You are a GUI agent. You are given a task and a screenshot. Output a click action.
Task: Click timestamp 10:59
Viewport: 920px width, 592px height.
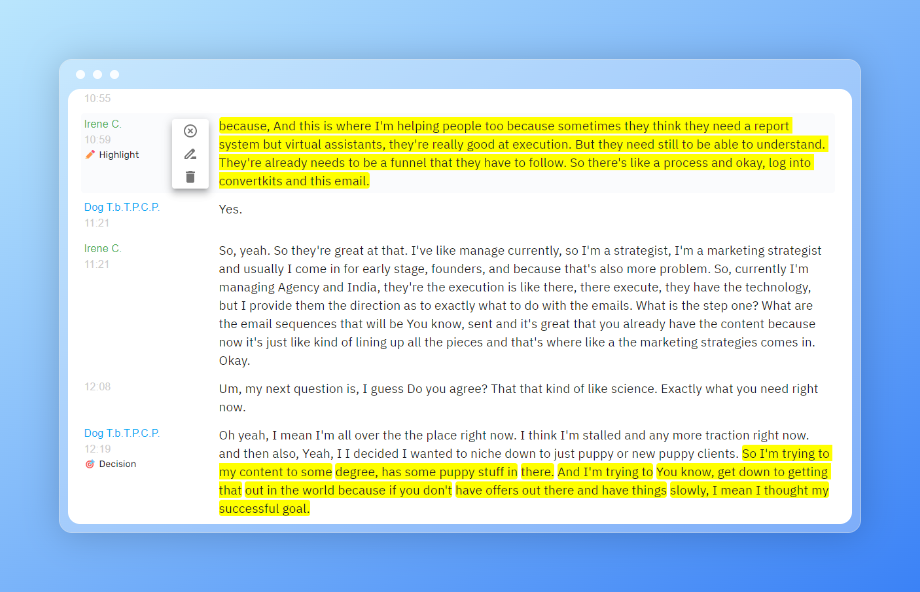coord(97,140)
